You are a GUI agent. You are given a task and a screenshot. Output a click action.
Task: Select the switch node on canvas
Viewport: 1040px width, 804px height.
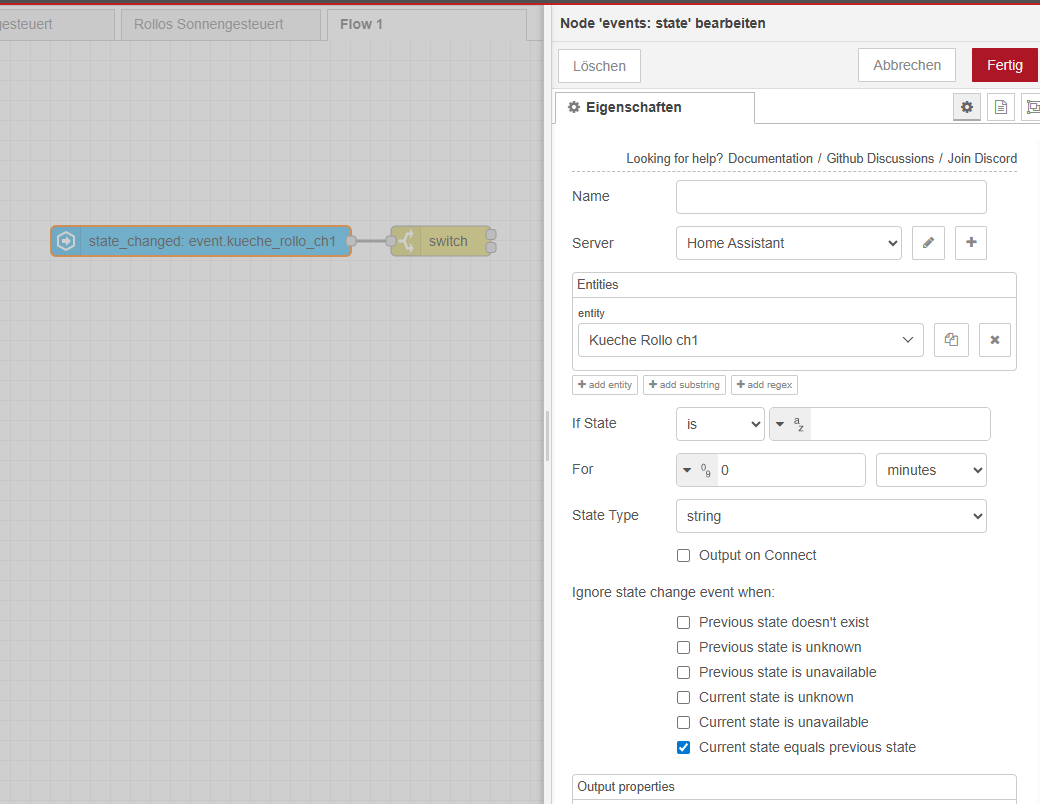447,241
